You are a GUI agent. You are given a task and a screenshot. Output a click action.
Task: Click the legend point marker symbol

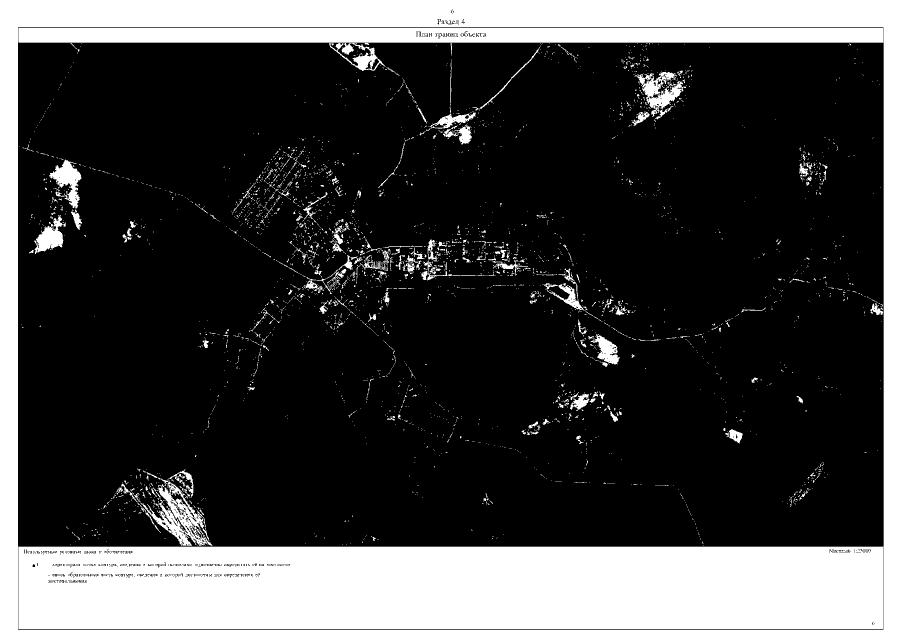tap(32, 566)
